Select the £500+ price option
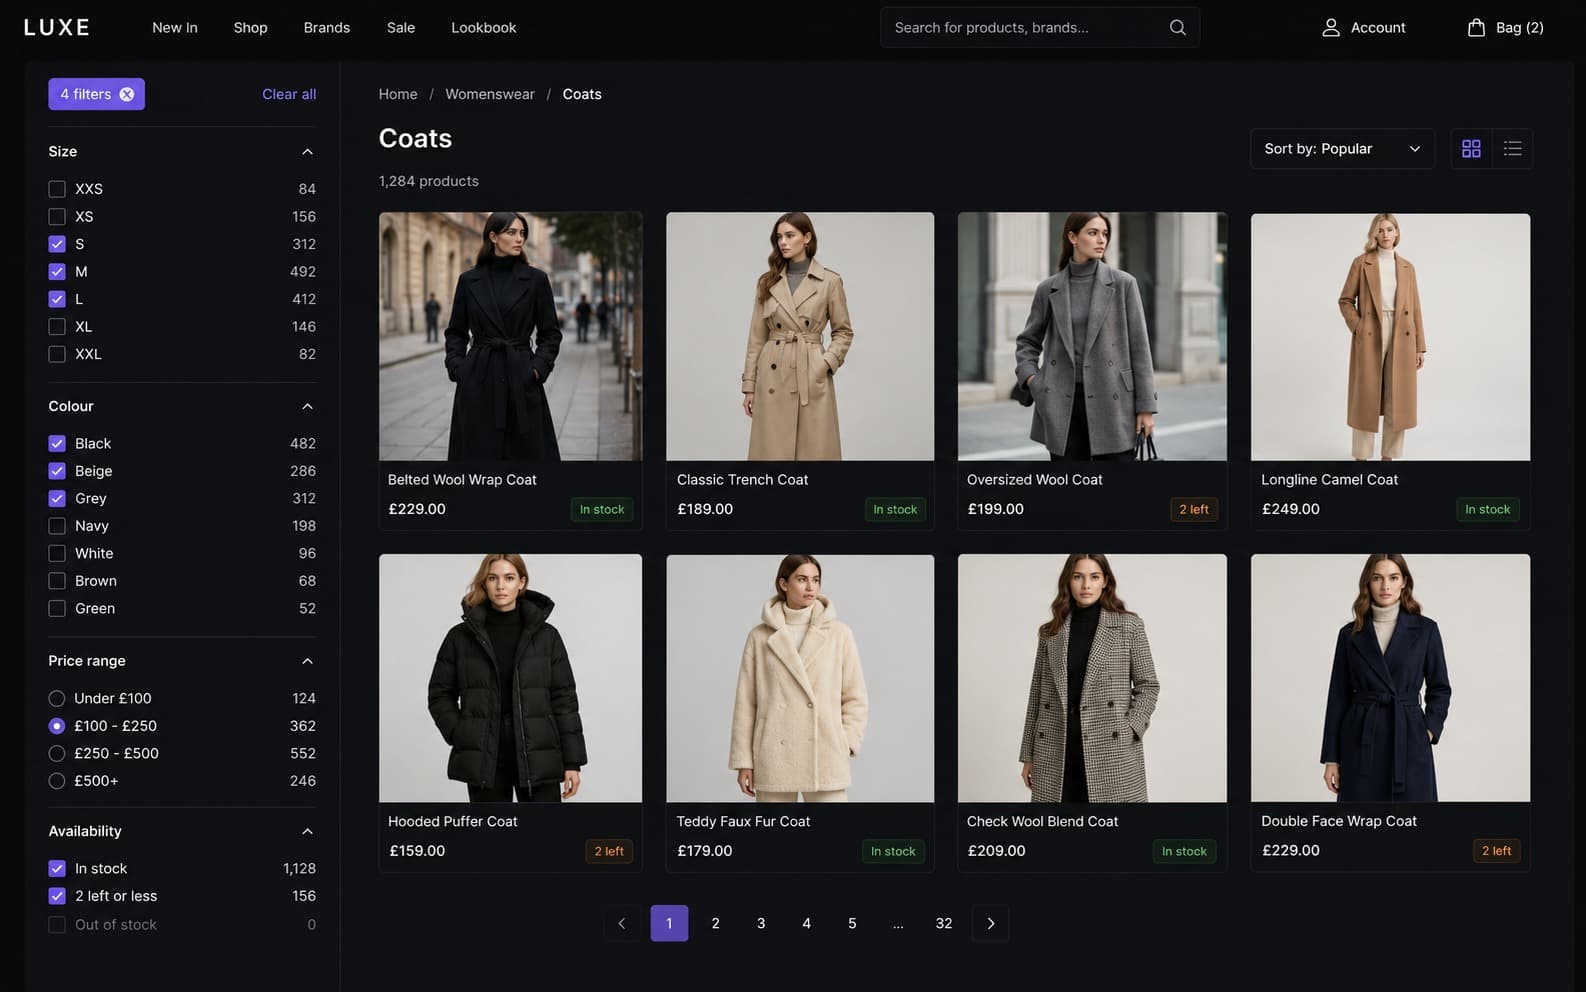Viewport: 1586px width, 992px height. pyautogui.click(x=57, y=781)
